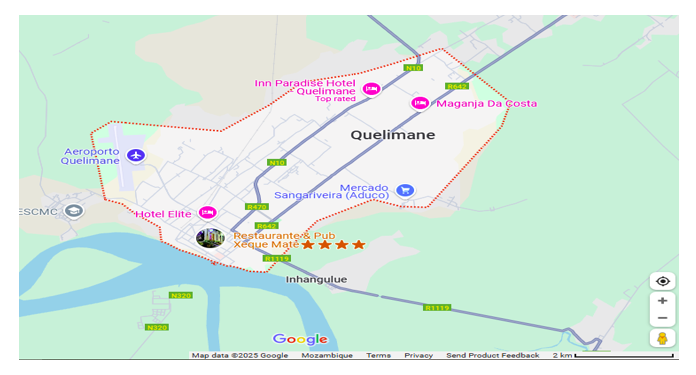Select Mercado Sangariveira shopping cart marker
Viewport: 696px width, 375px height.
(x=405, y=190)
